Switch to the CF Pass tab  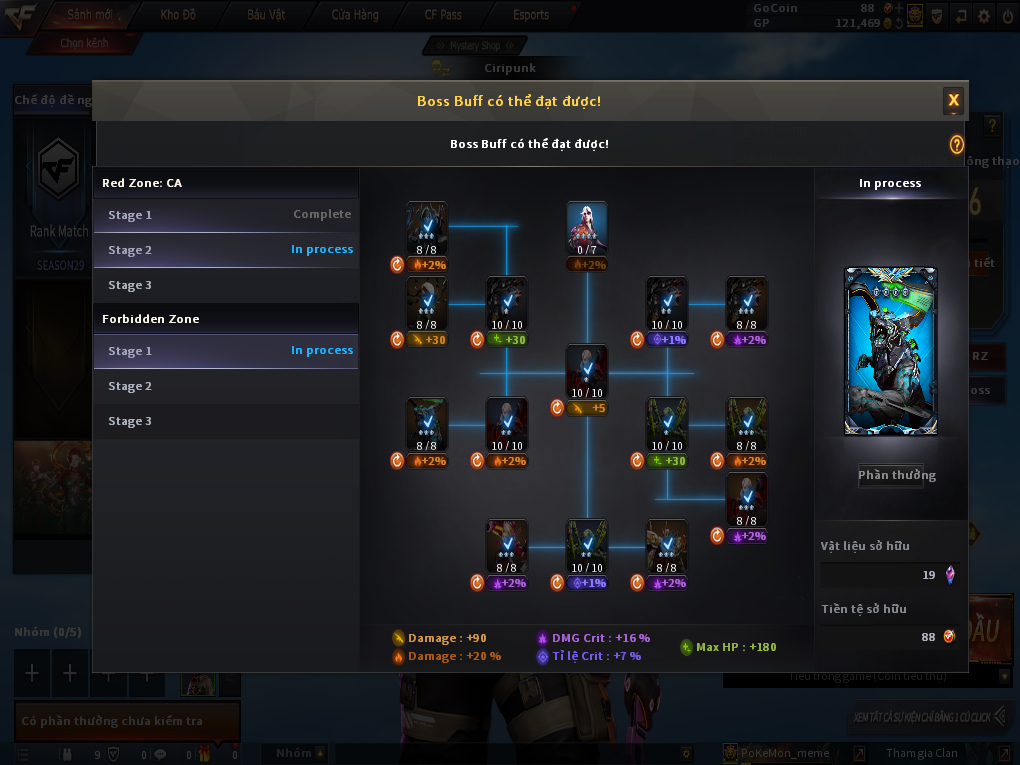coord(443,14)
